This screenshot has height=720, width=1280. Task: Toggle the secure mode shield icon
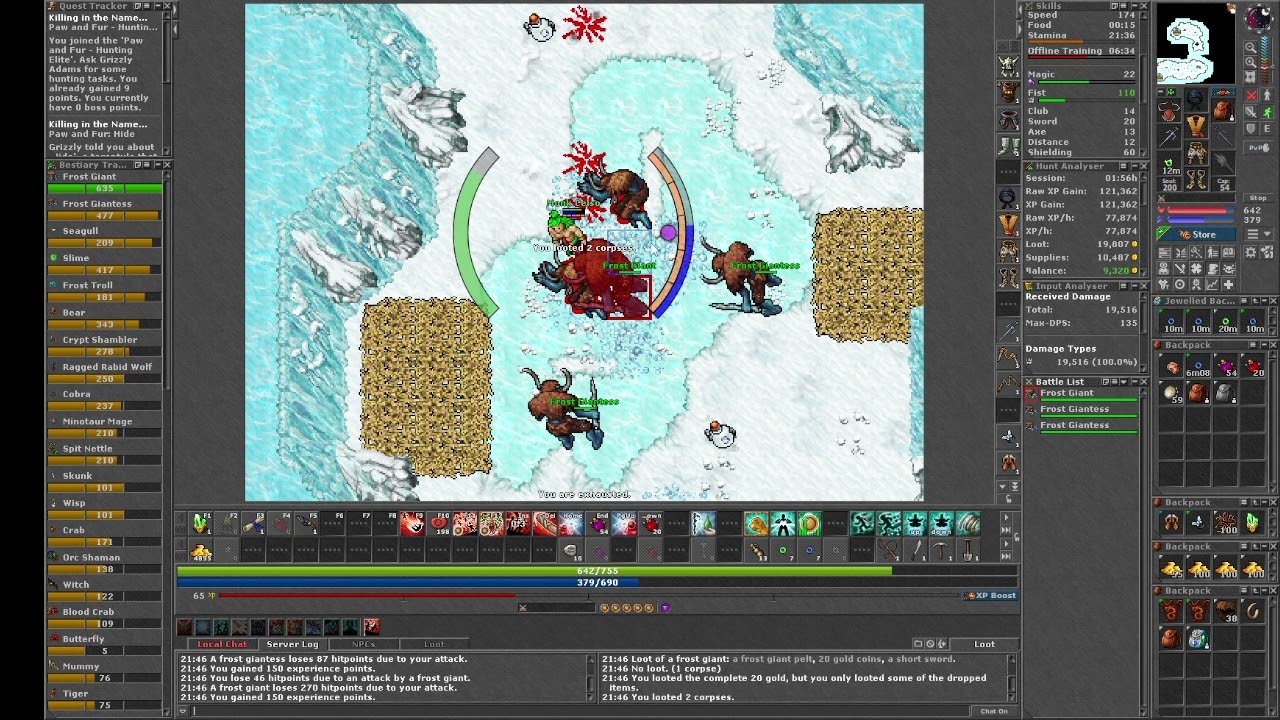pos(1251,128)
